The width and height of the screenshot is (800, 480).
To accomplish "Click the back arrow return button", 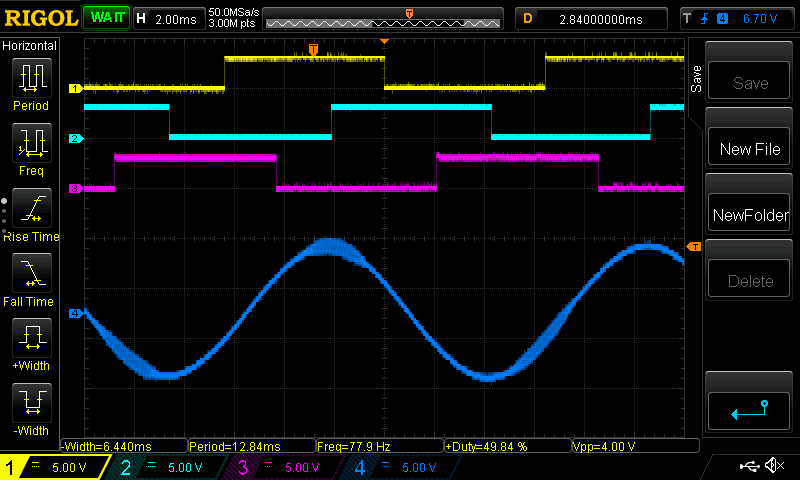I will point(749,411).
